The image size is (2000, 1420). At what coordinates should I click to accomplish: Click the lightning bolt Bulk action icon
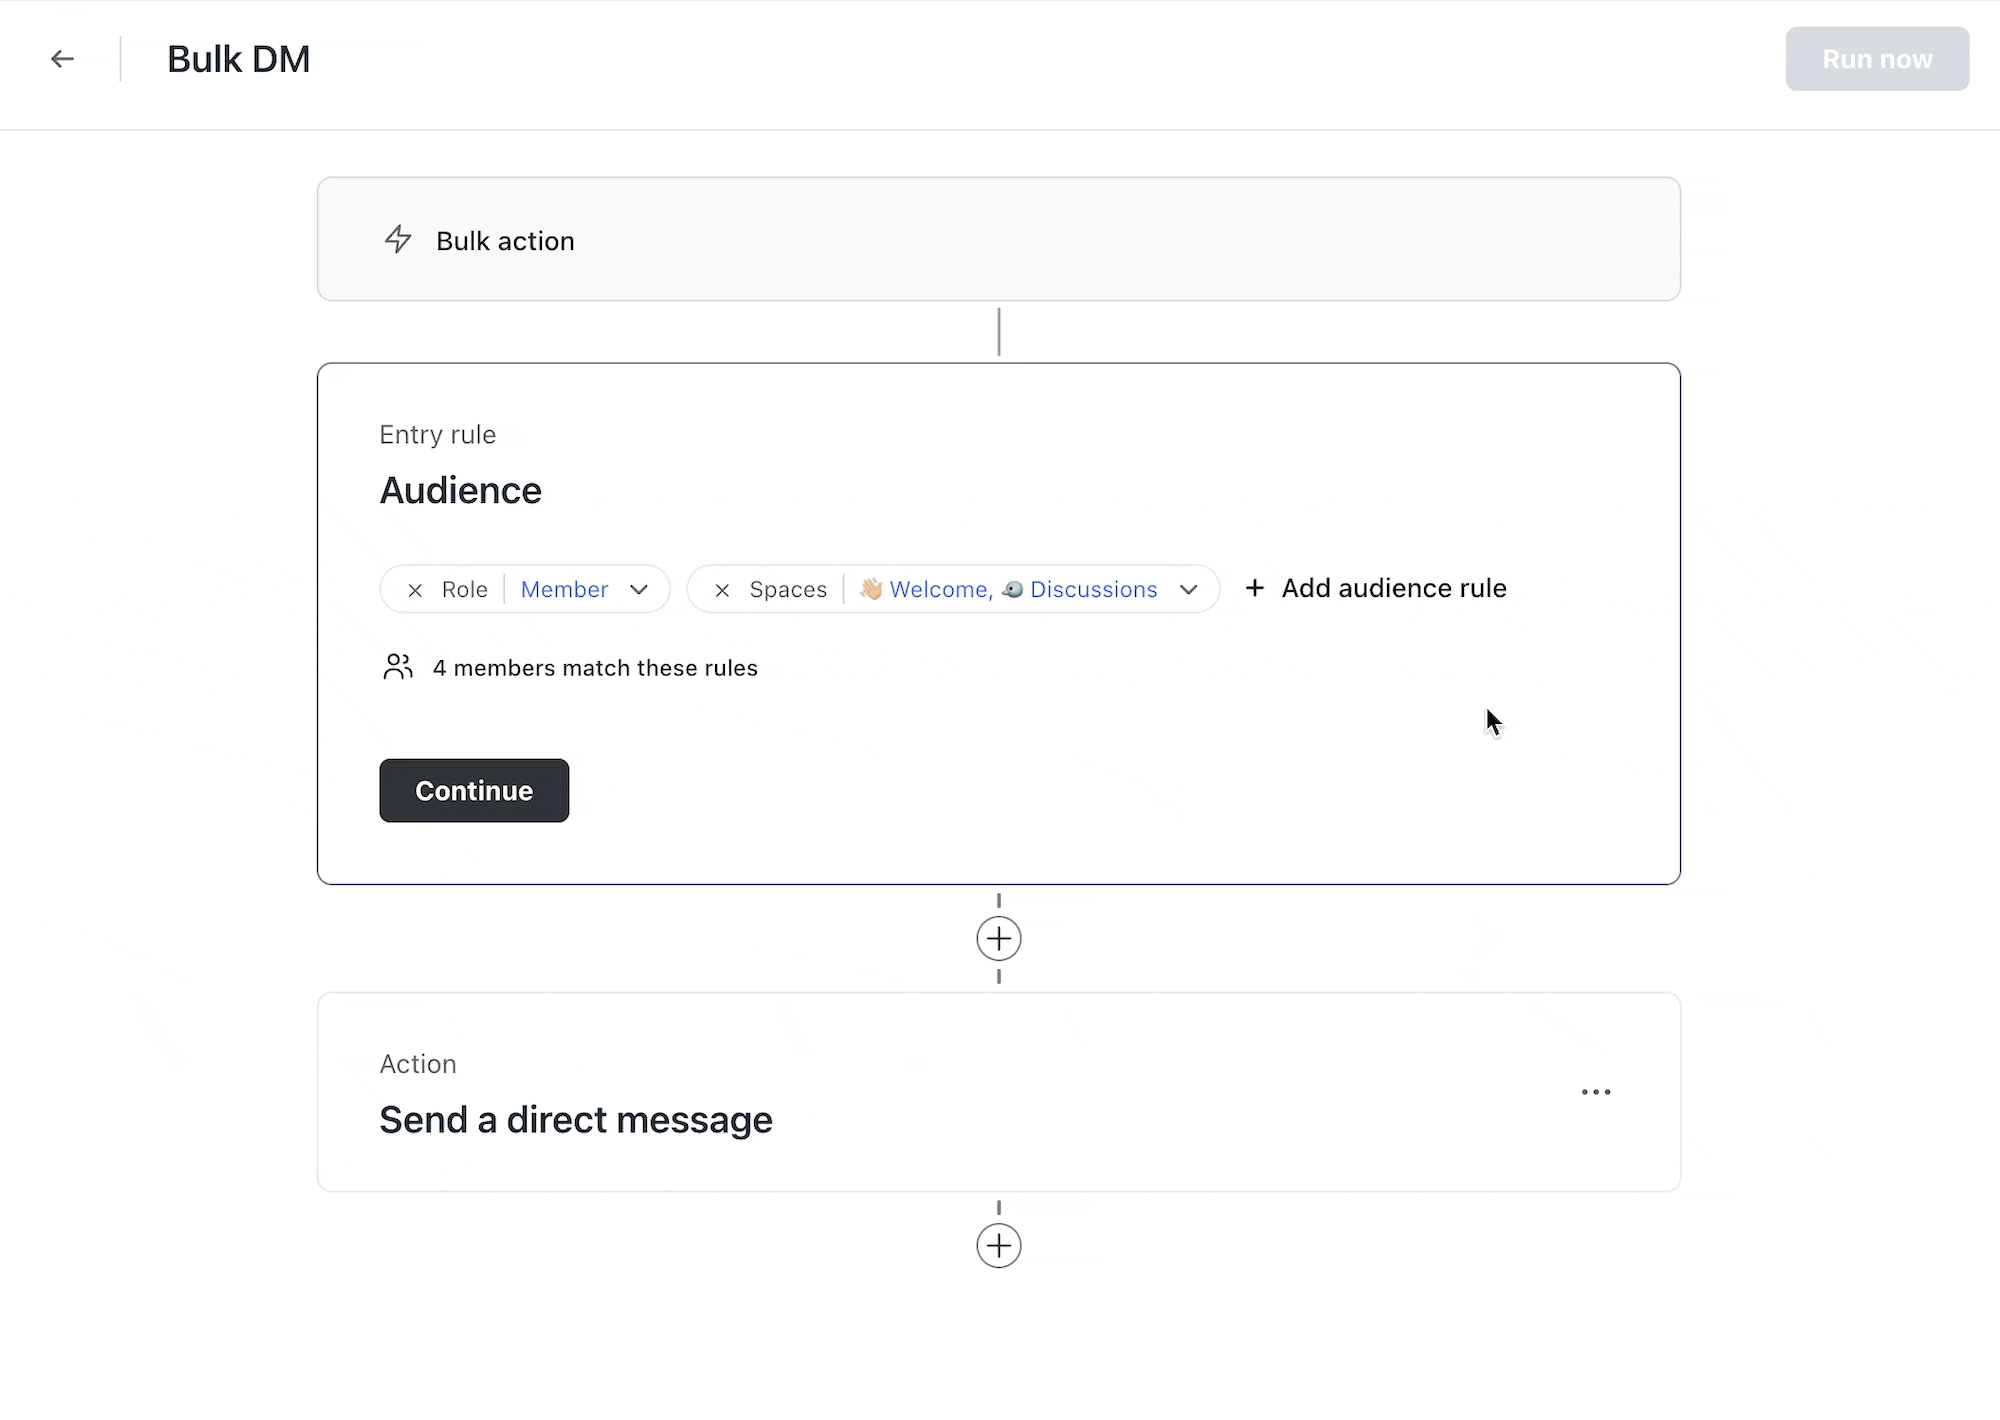pos(397,240)
